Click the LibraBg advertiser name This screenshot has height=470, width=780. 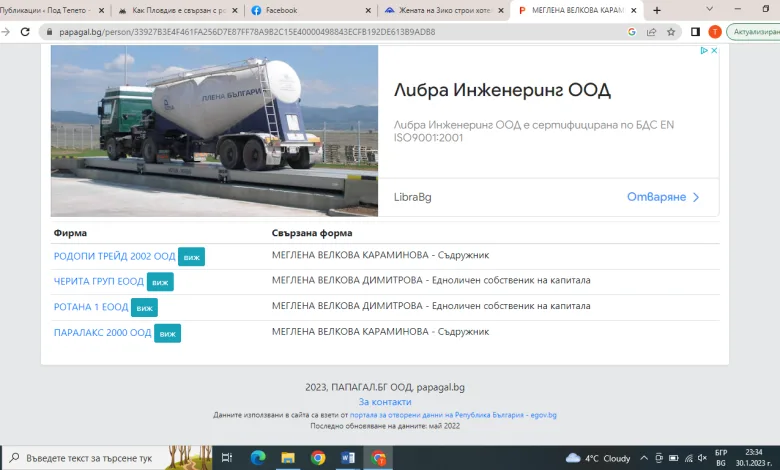(412, 197)
